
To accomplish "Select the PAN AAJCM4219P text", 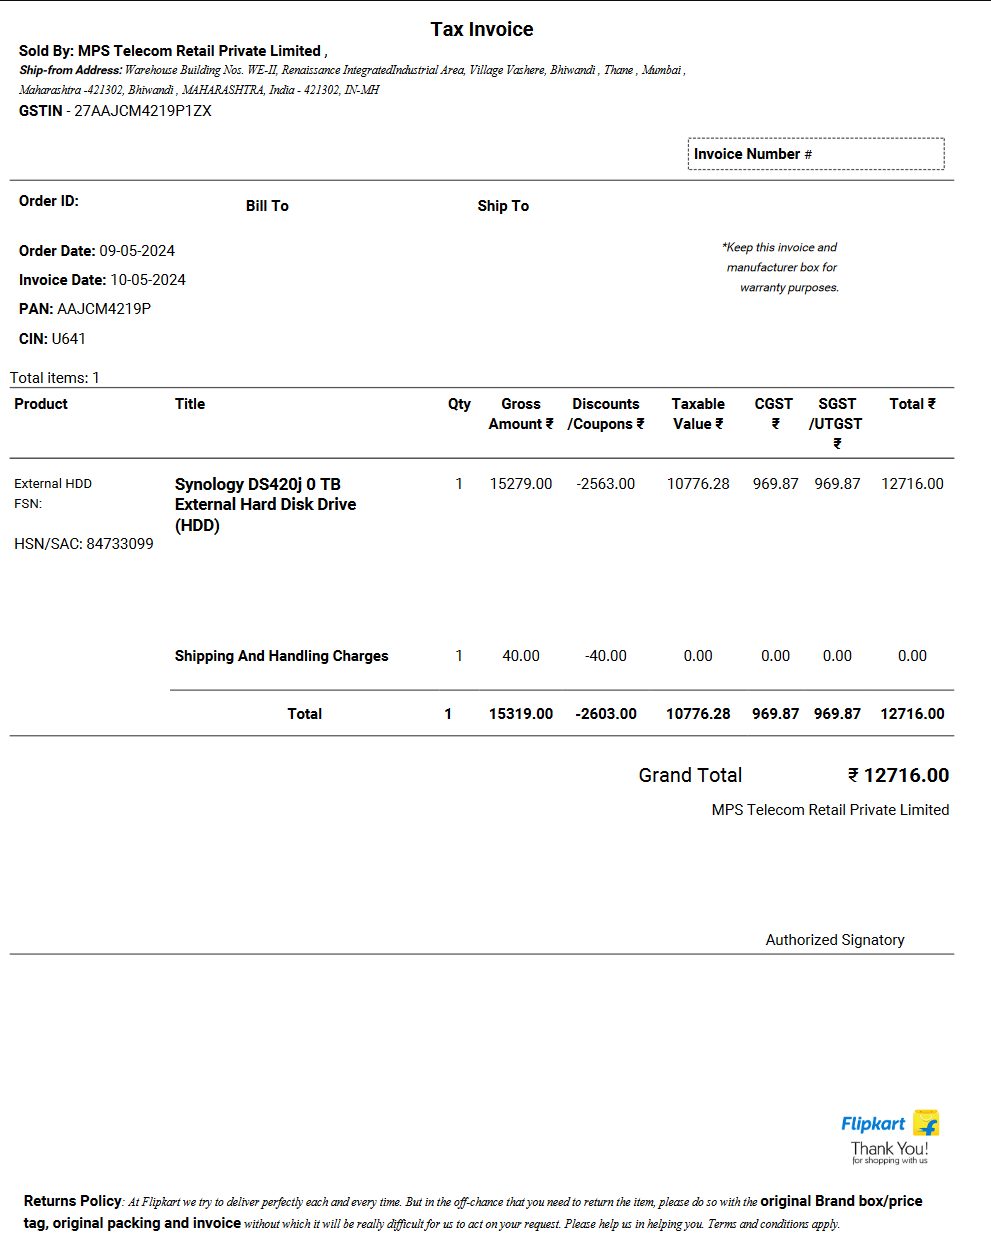I will [x=85, y=309].
